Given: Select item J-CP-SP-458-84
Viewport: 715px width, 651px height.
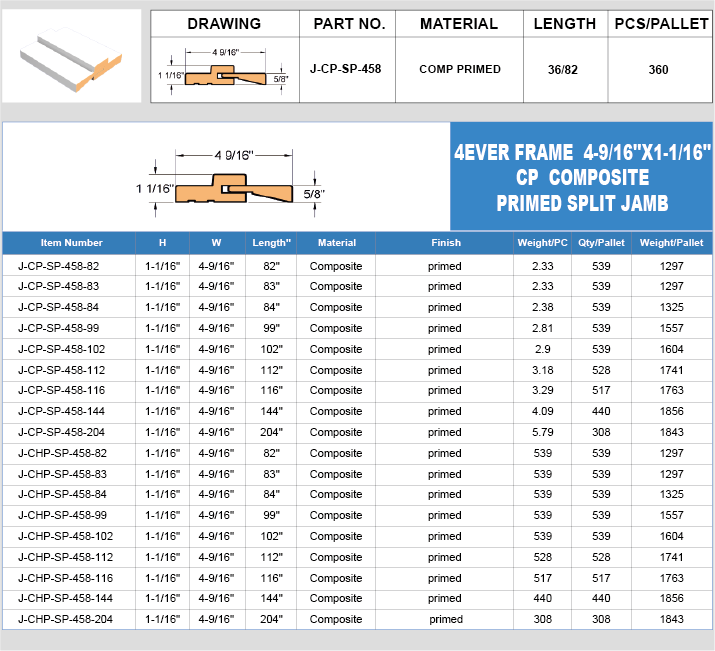Looking at the screenshot, I should [x=58, y=307].
